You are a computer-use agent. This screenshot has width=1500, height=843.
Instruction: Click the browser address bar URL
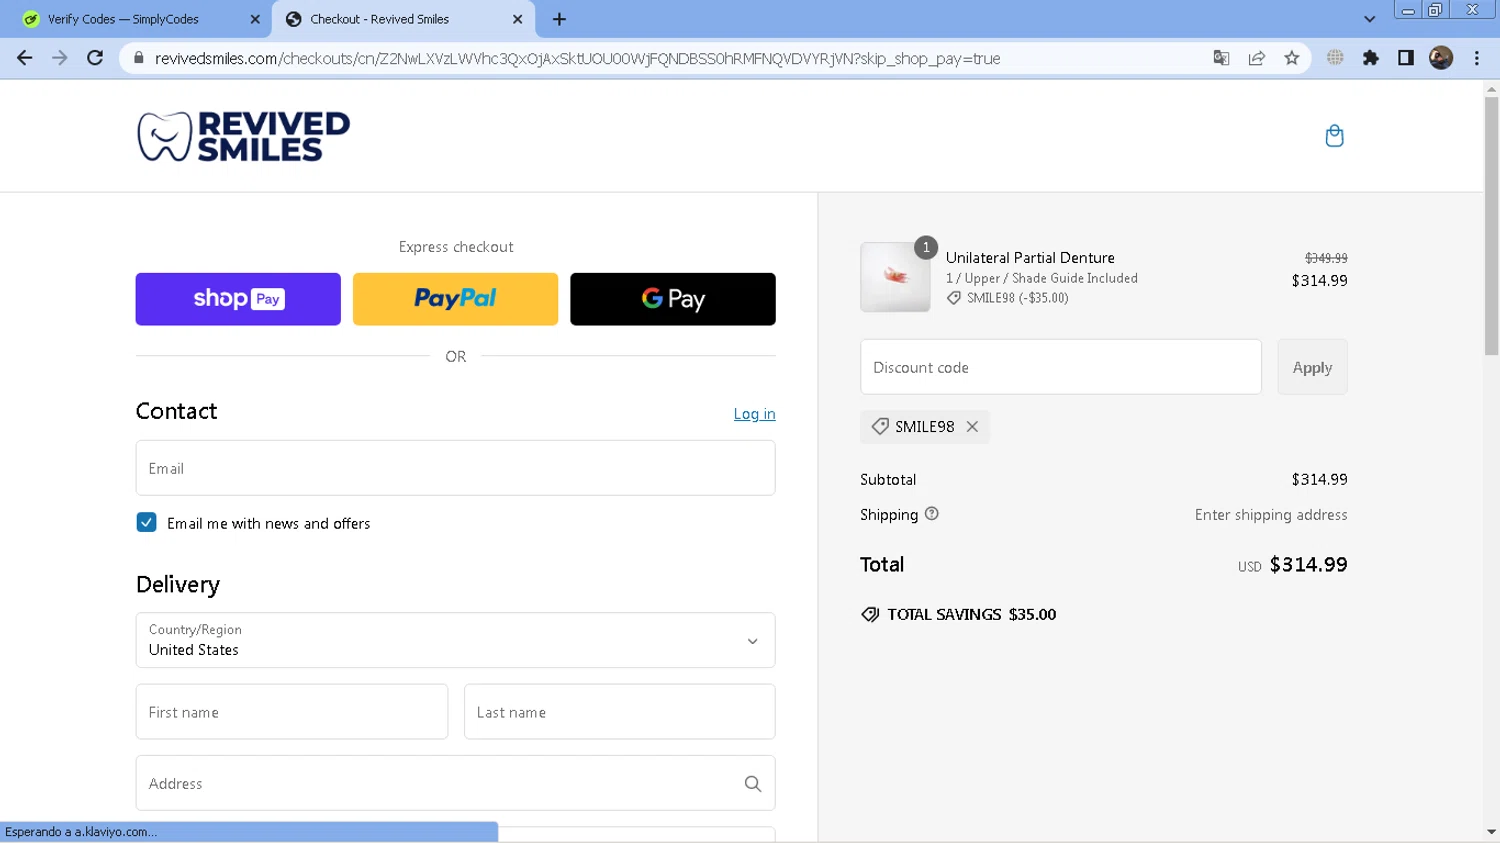coord(578,58)
